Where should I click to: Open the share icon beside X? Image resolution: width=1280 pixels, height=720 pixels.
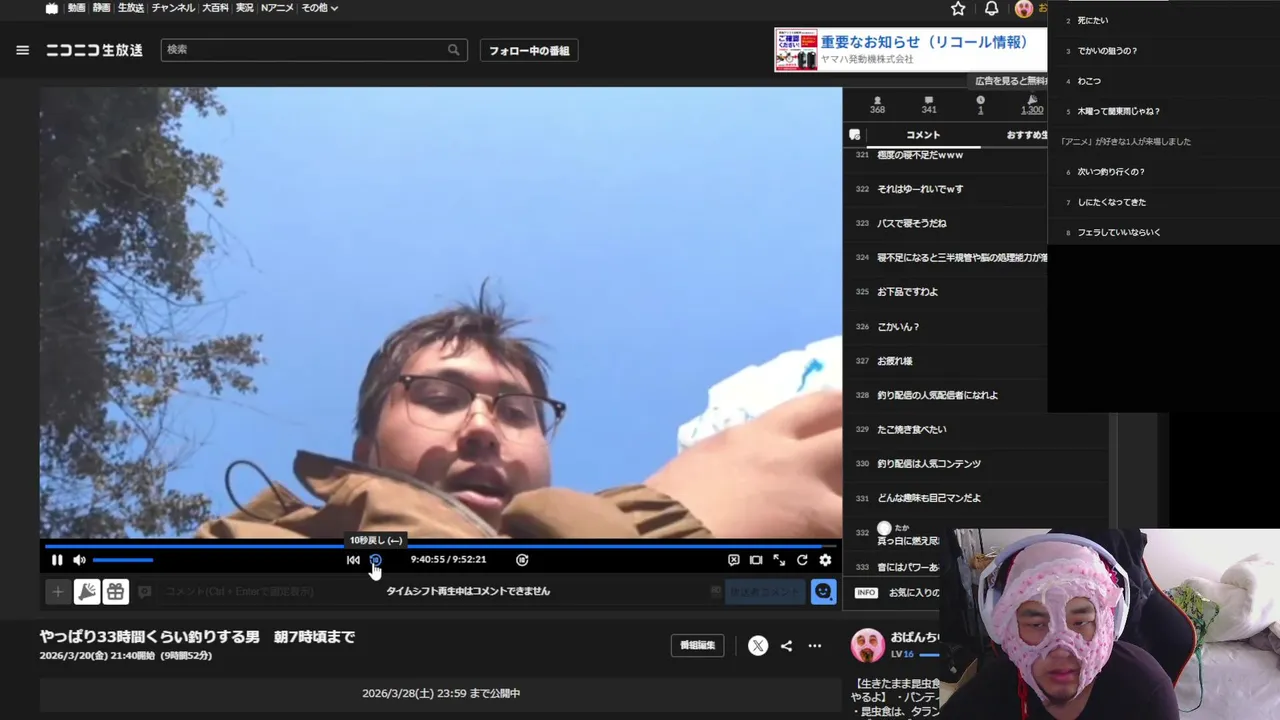(786, 646)
